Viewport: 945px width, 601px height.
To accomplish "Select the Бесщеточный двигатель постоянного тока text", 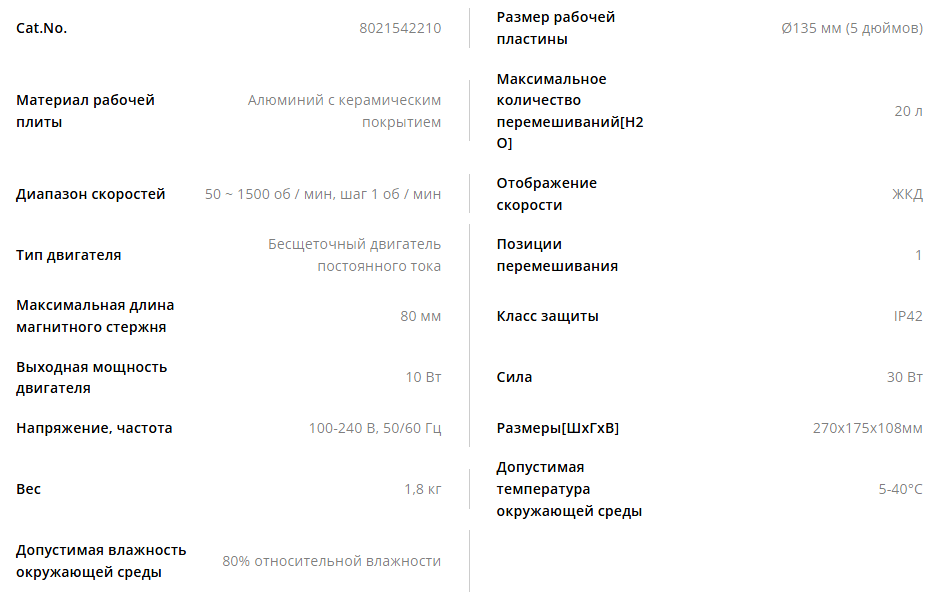I will (x=354, y=255).
